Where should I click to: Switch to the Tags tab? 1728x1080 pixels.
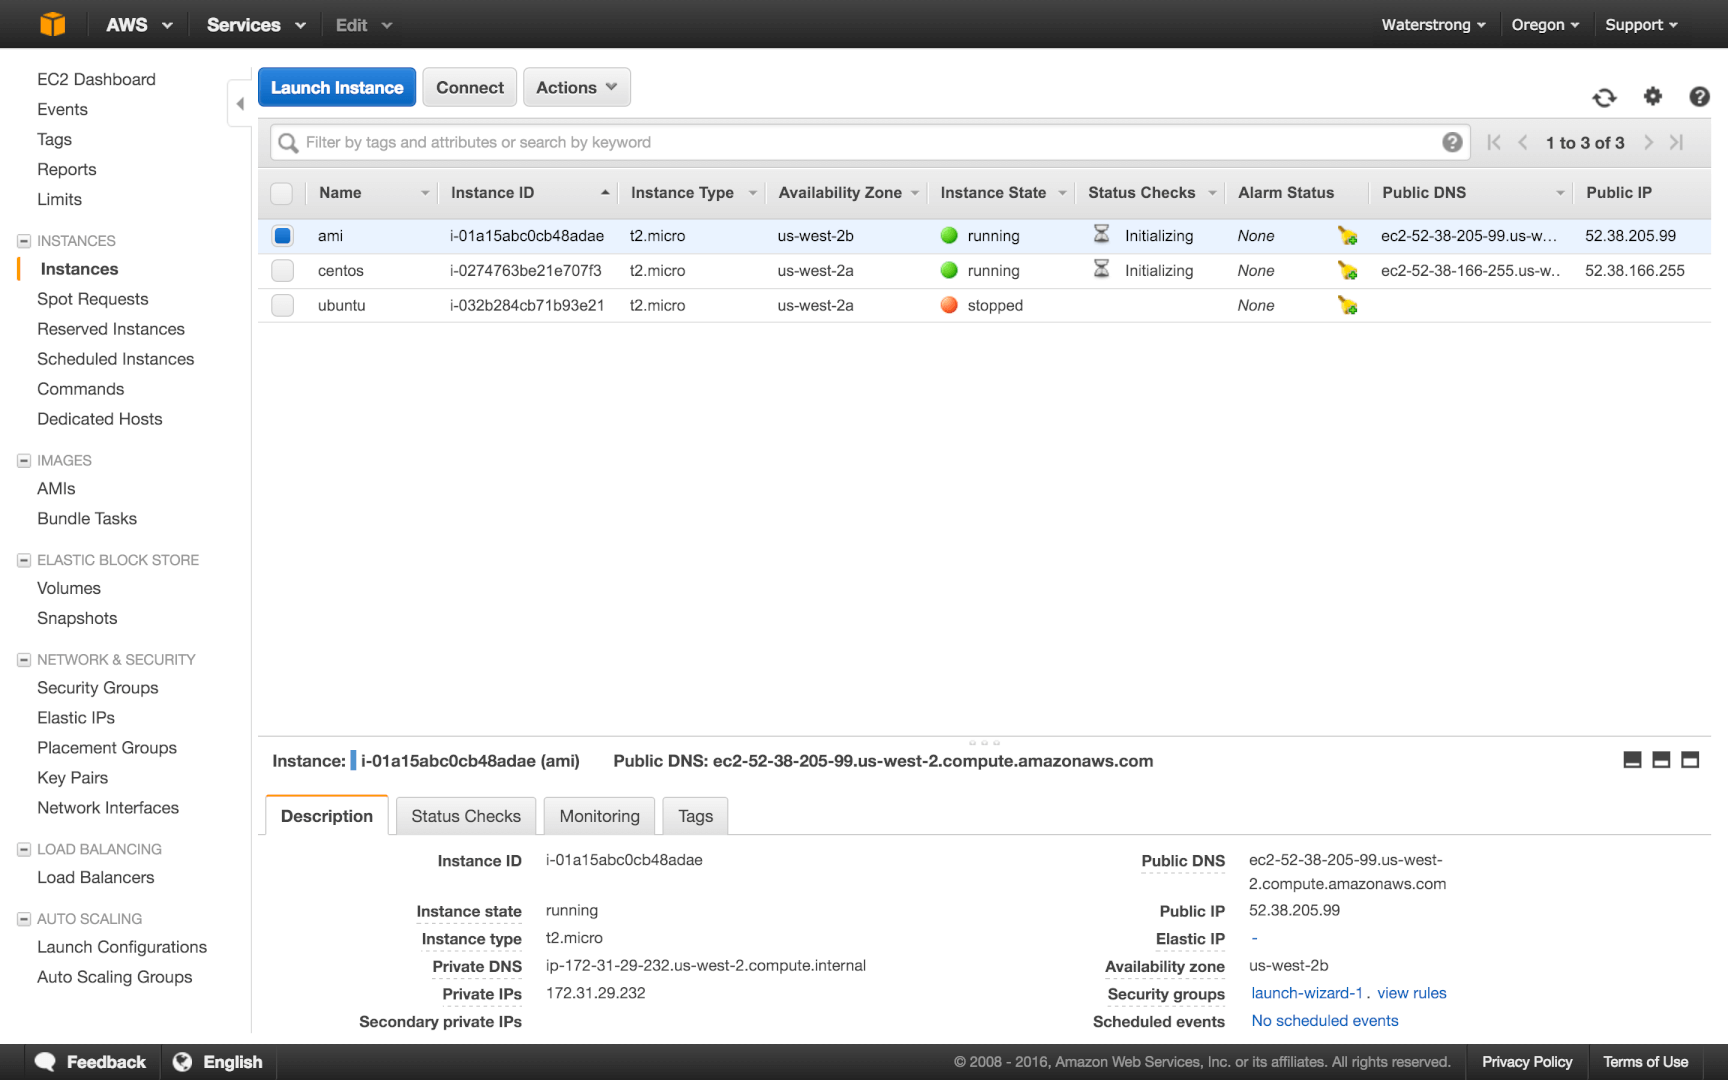coord(696,816)
